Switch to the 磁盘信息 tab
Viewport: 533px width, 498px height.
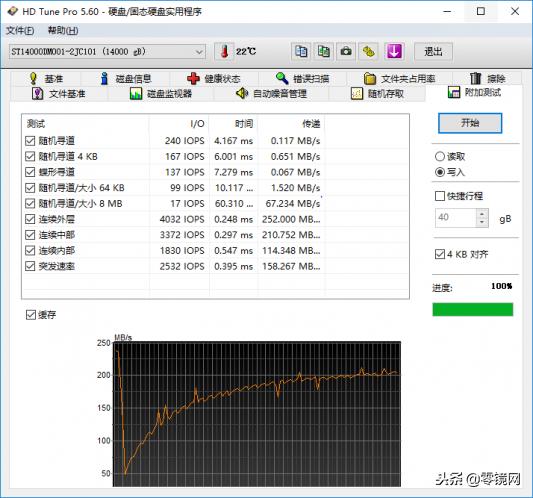coord(126,79)
